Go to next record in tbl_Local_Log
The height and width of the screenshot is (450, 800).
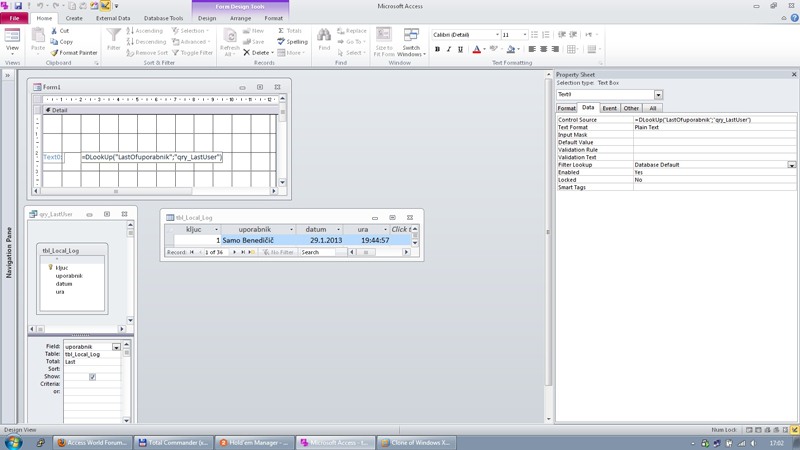click(x=235, y=252)
